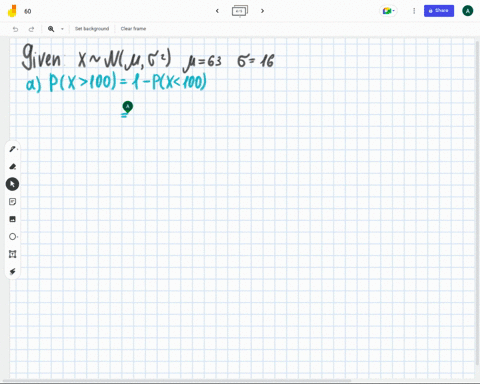
Task: Redo the last action
Action: [x=31, y=29]
